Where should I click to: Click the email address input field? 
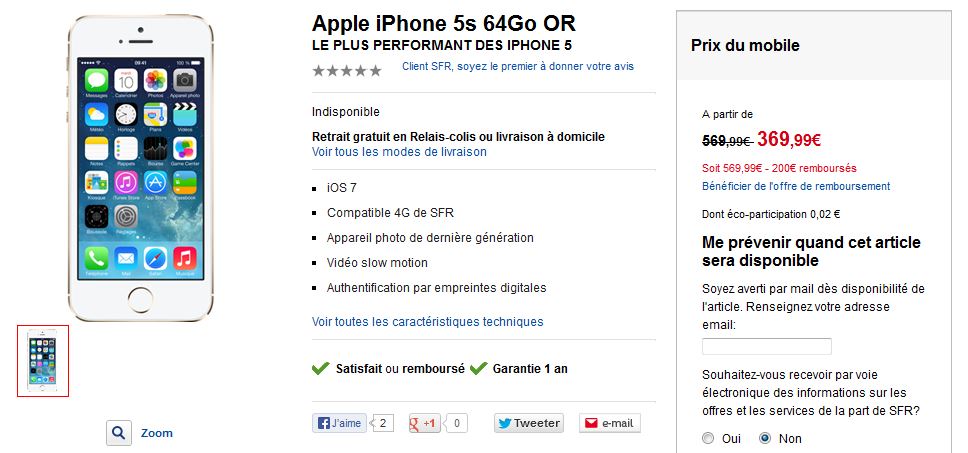coord(767,346)
